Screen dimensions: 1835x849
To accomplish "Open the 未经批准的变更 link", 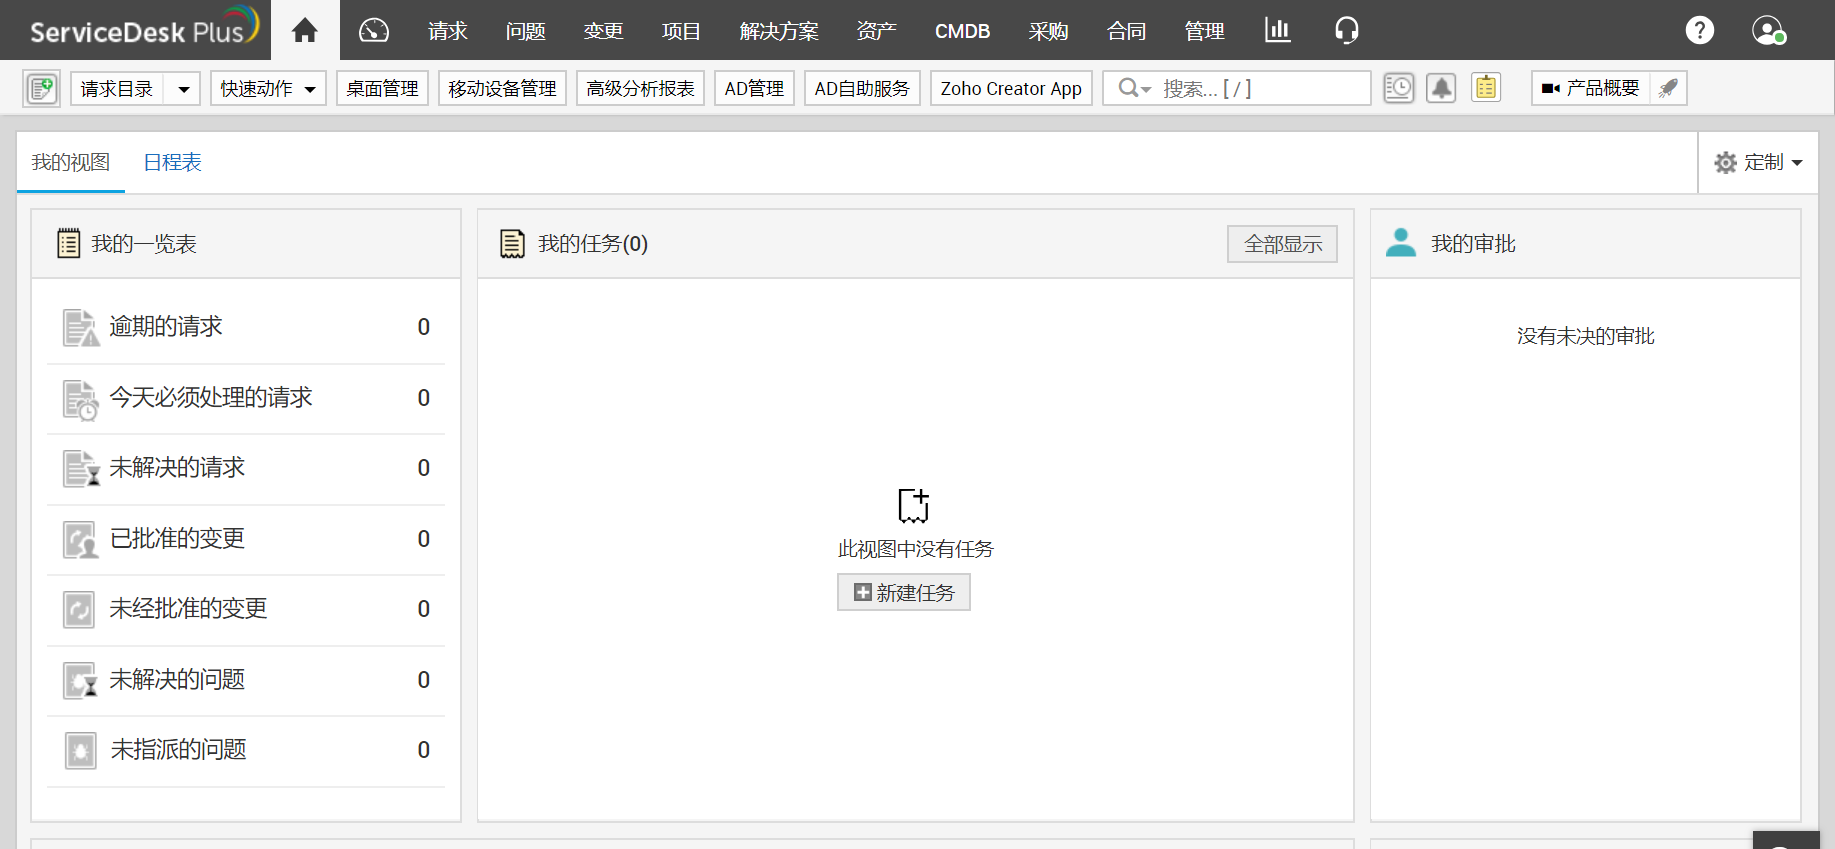I will coord(188,609).
